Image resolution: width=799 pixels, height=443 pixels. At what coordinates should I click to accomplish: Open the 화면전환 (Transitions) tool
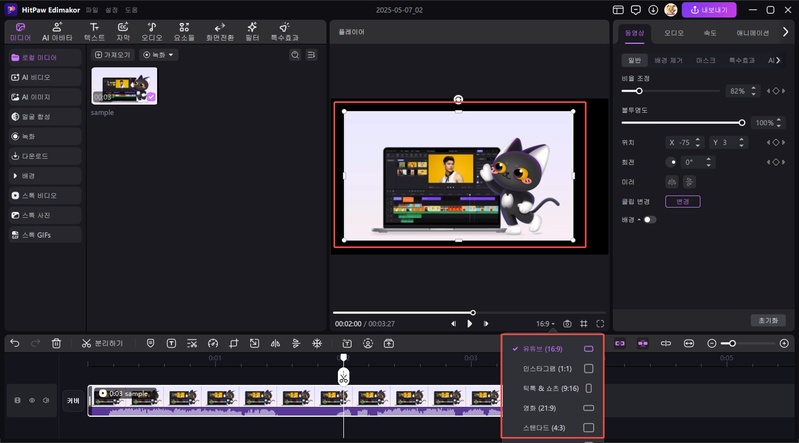pos(220,32)
